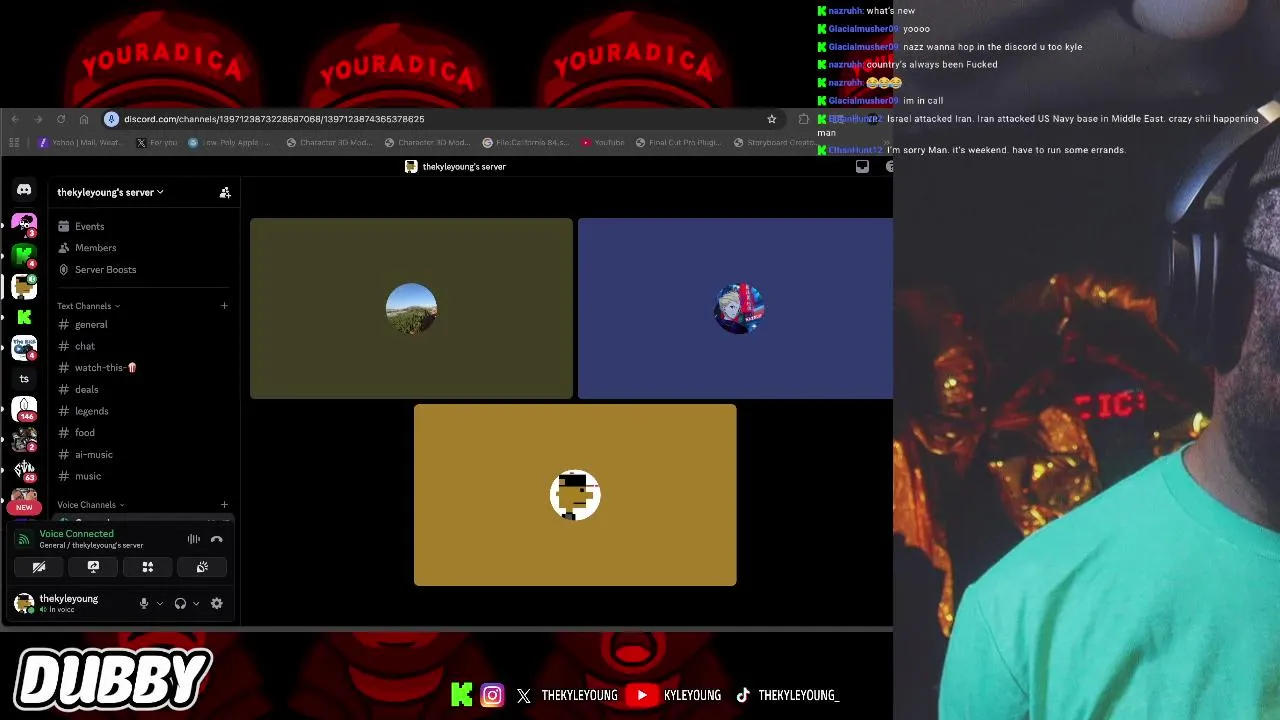
Task: Start an activity button
Action: pos(147,567)
